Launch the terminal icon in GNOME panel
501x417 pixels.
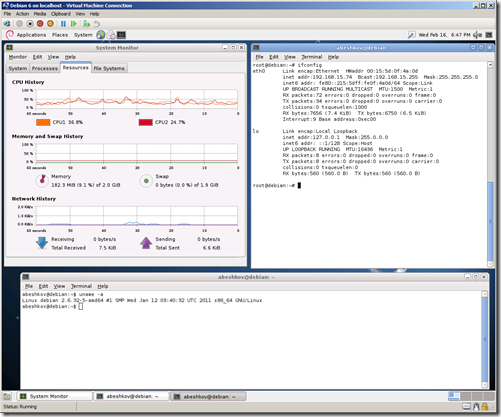121,35
